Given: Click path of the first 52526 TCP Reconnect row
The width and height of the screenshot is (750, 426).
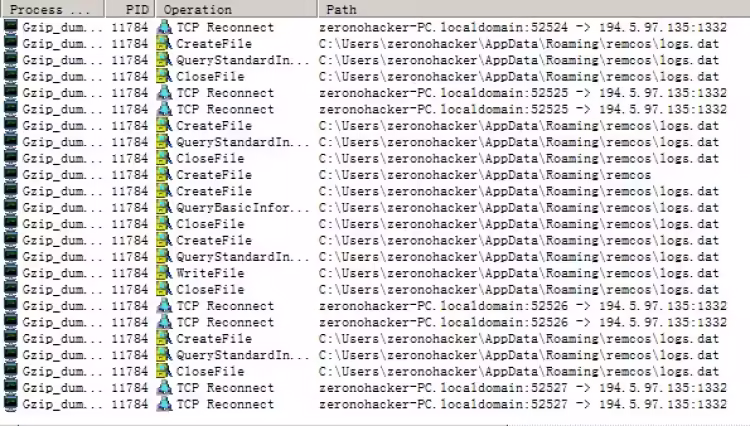Looking at the screenshot, I should [x=523, y=306].
